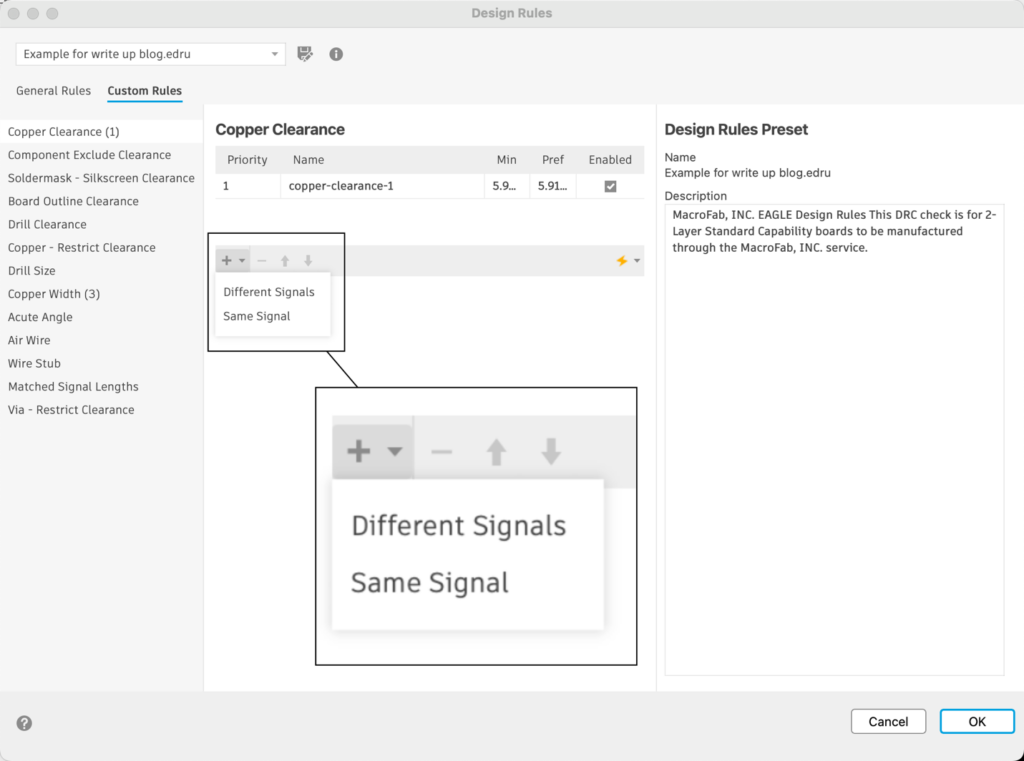Click into the Description text box
The image size is (1024, 761).
(834, 440)
